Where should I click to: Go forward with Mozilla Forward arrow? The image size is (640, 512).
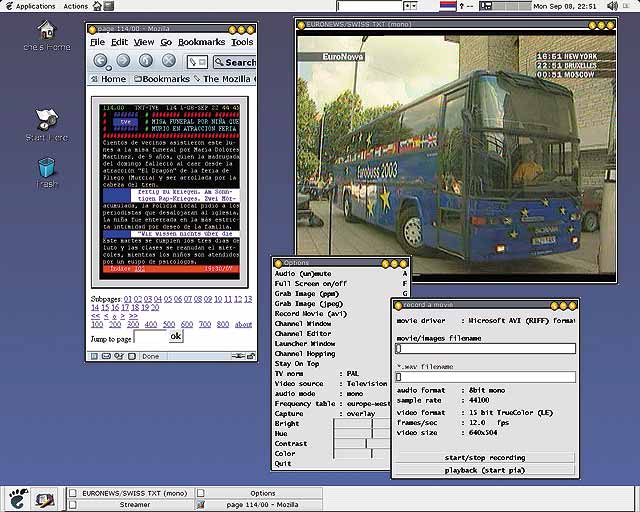click(x=123, y=60)
